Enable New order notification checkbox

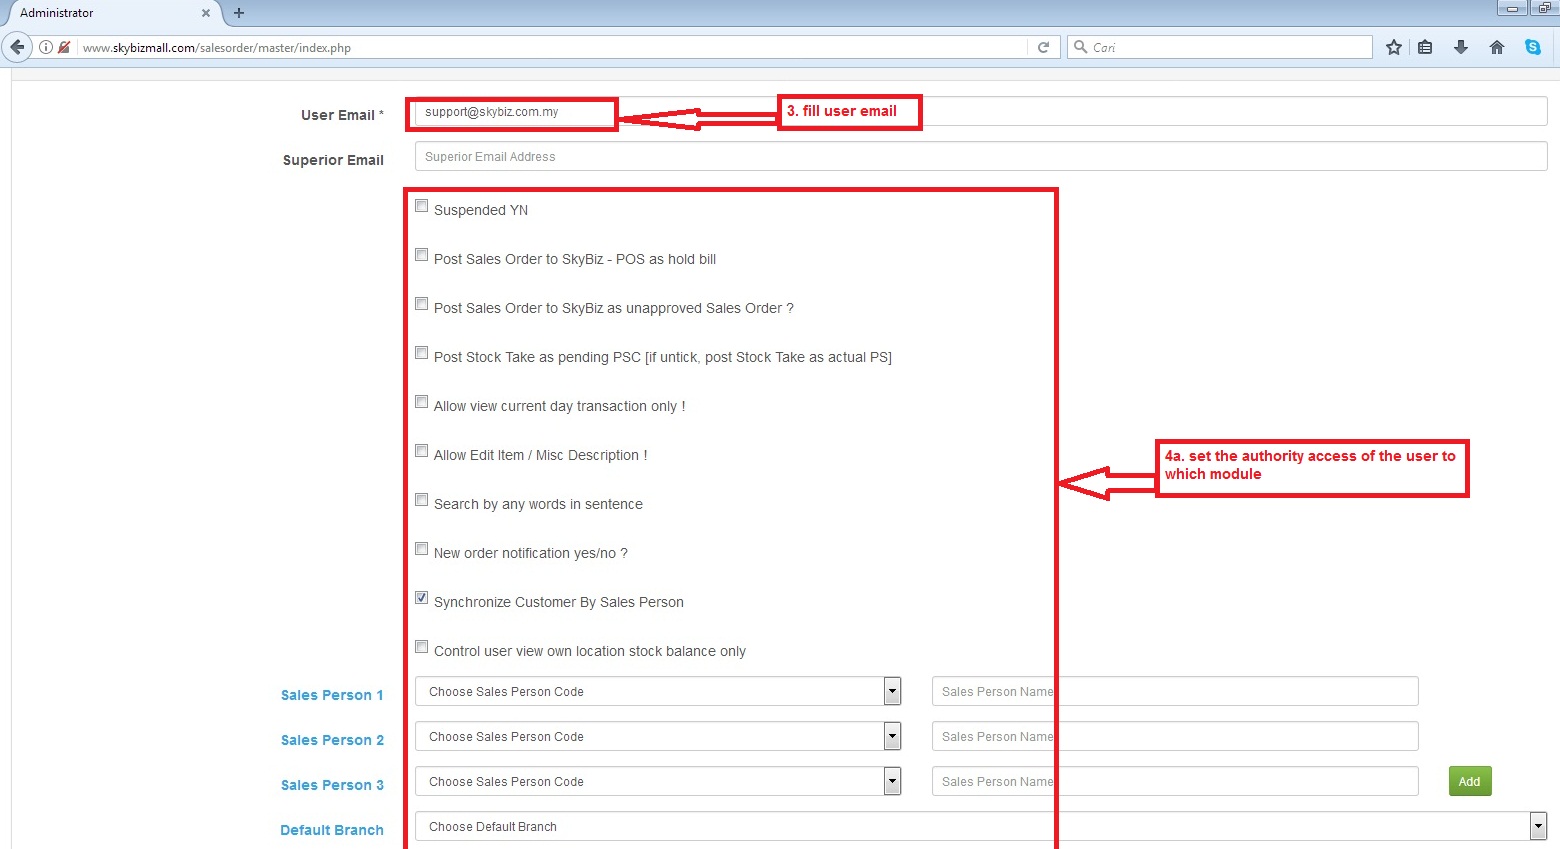[x=422, y=549]
